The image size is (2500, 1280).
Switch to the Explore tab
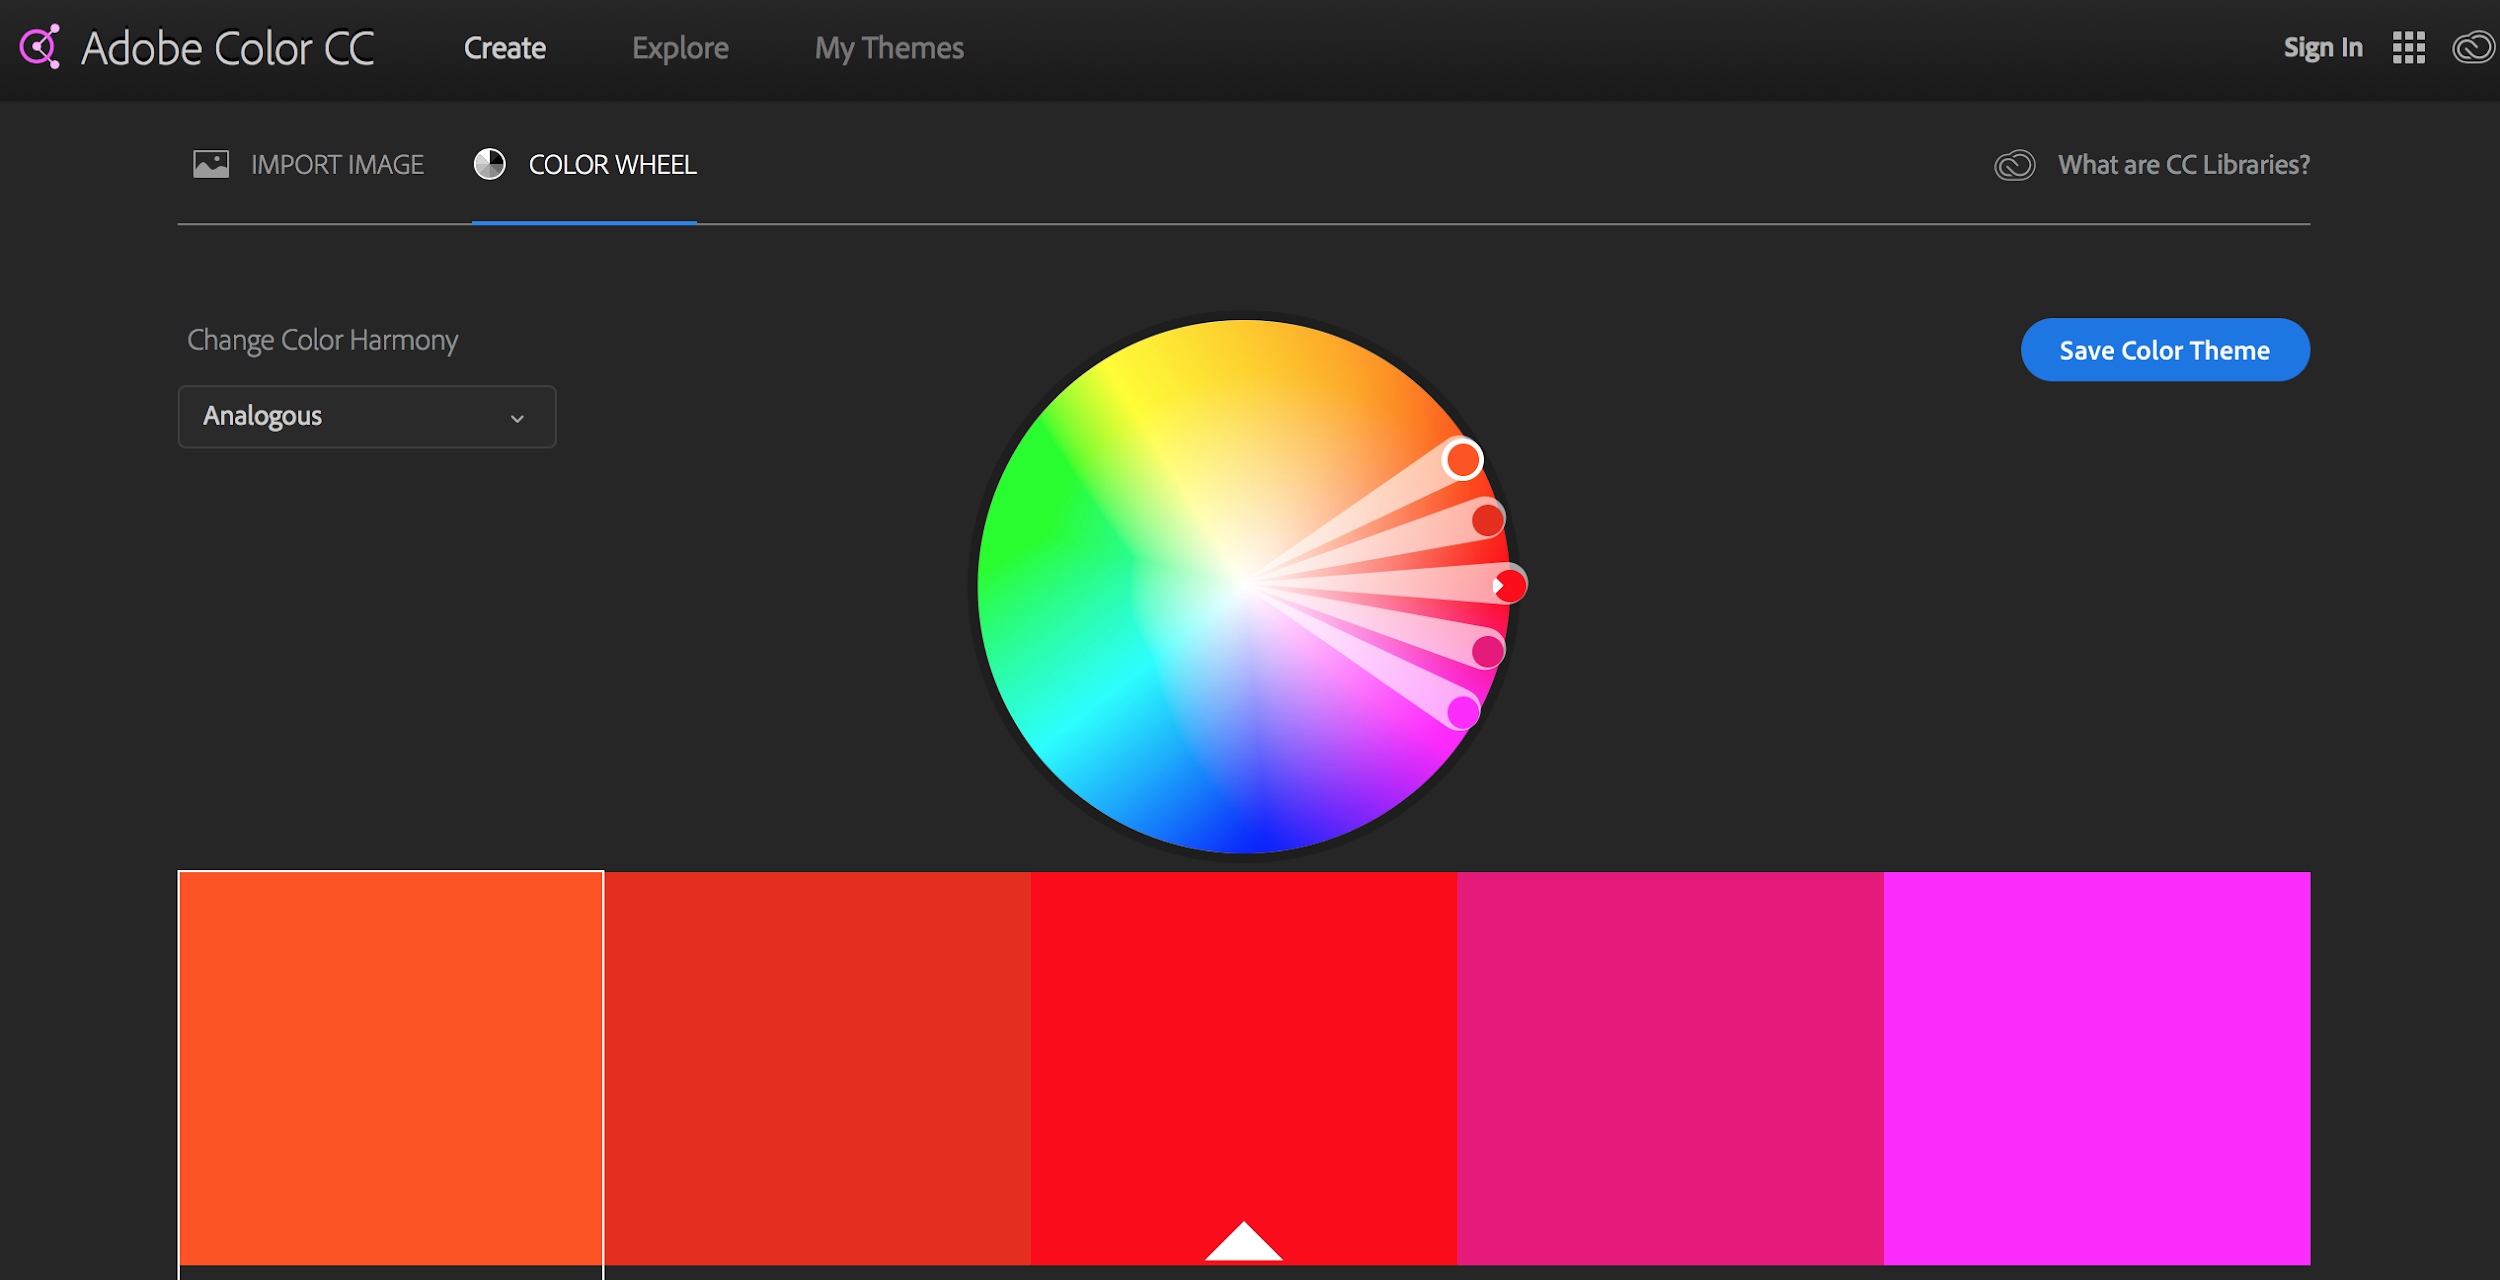[680, 47]
